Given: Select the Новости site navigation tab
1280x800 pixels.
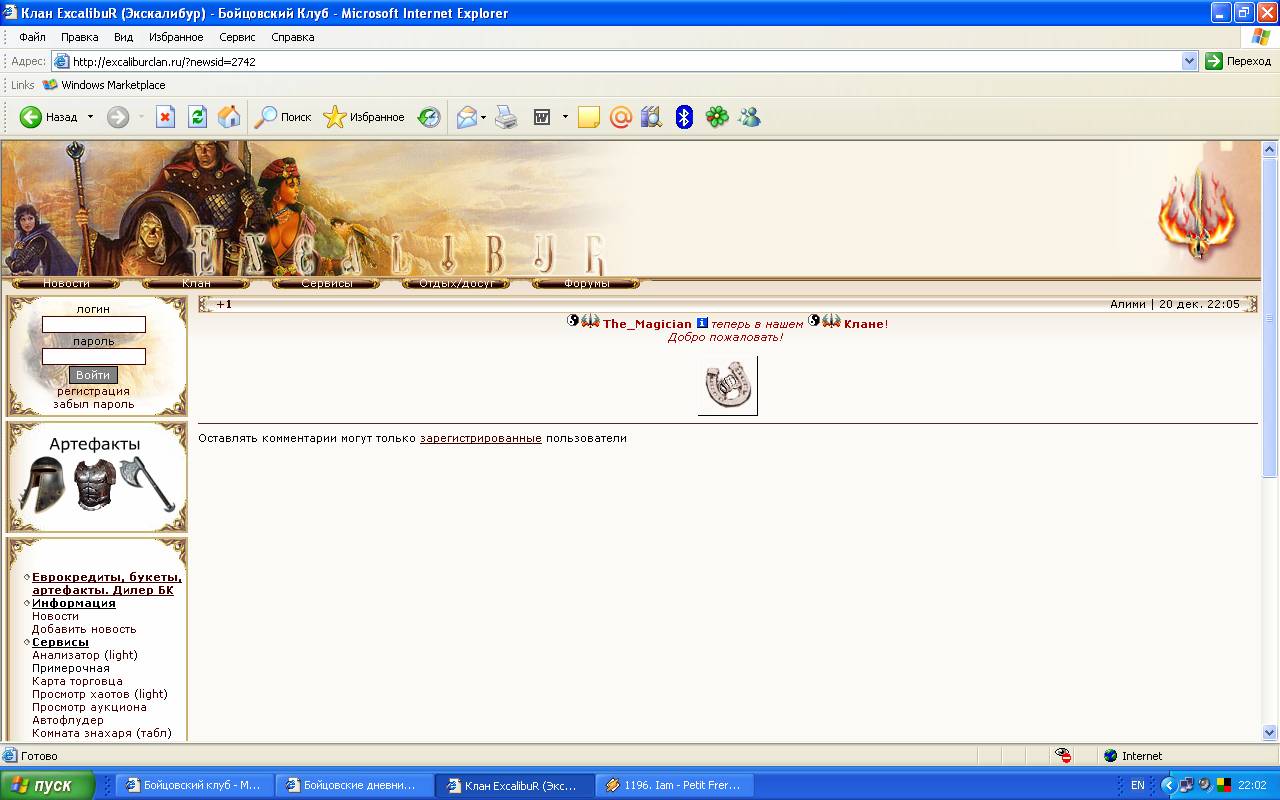Looking at the screenshot, I should click(x=66, y=284).
